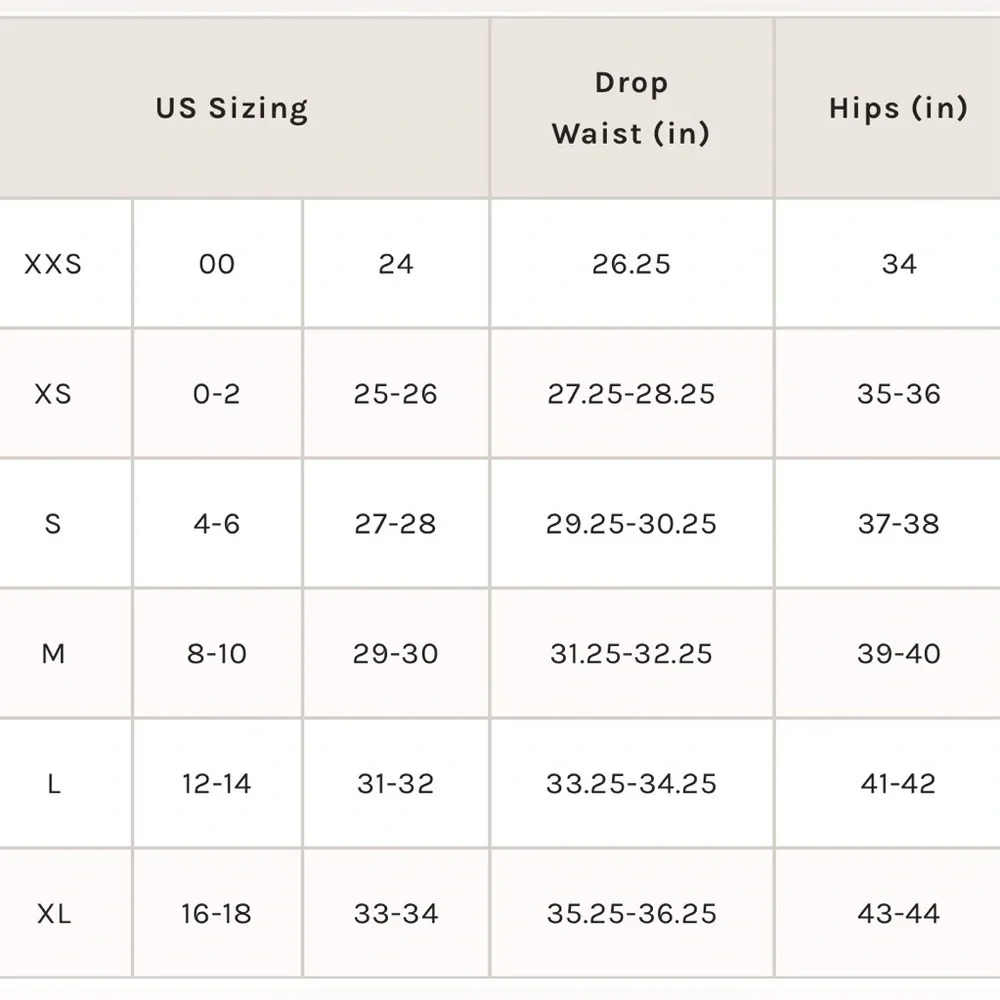
Task: Click the 00 US size cell
Action: [x=217, y=264]
